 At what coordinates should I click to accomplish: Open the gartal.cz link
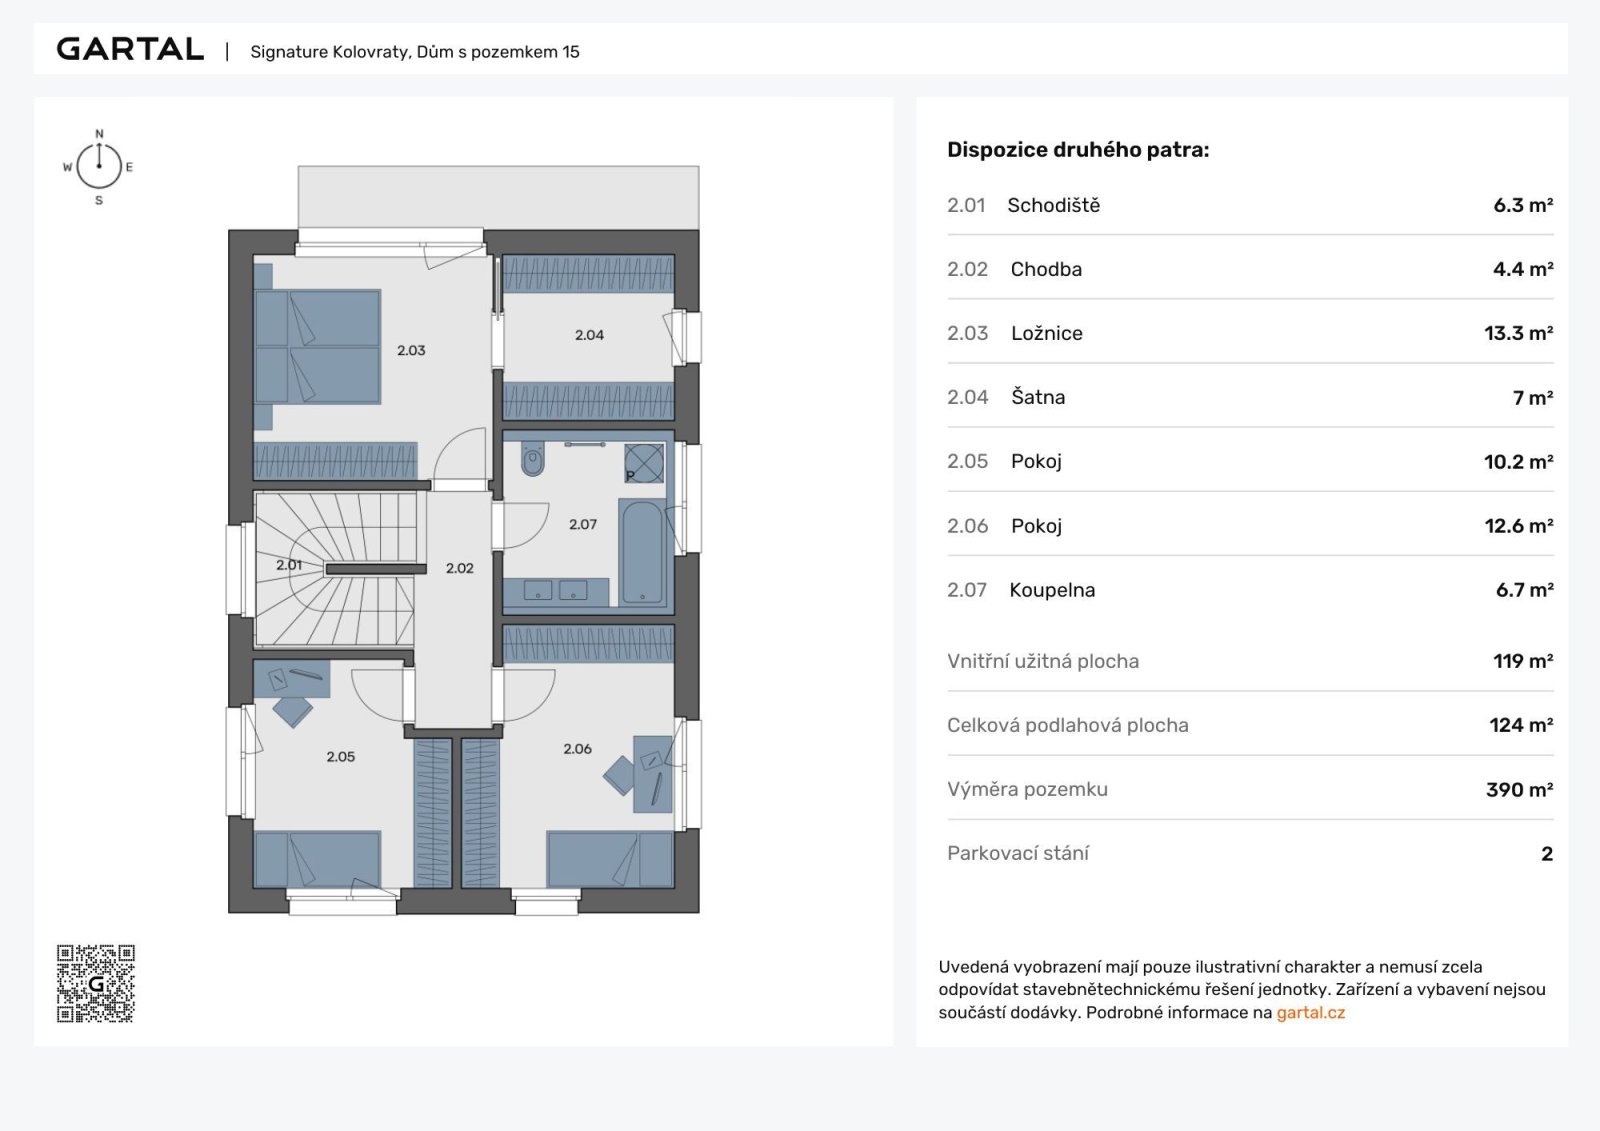tap(1310, 1012)
